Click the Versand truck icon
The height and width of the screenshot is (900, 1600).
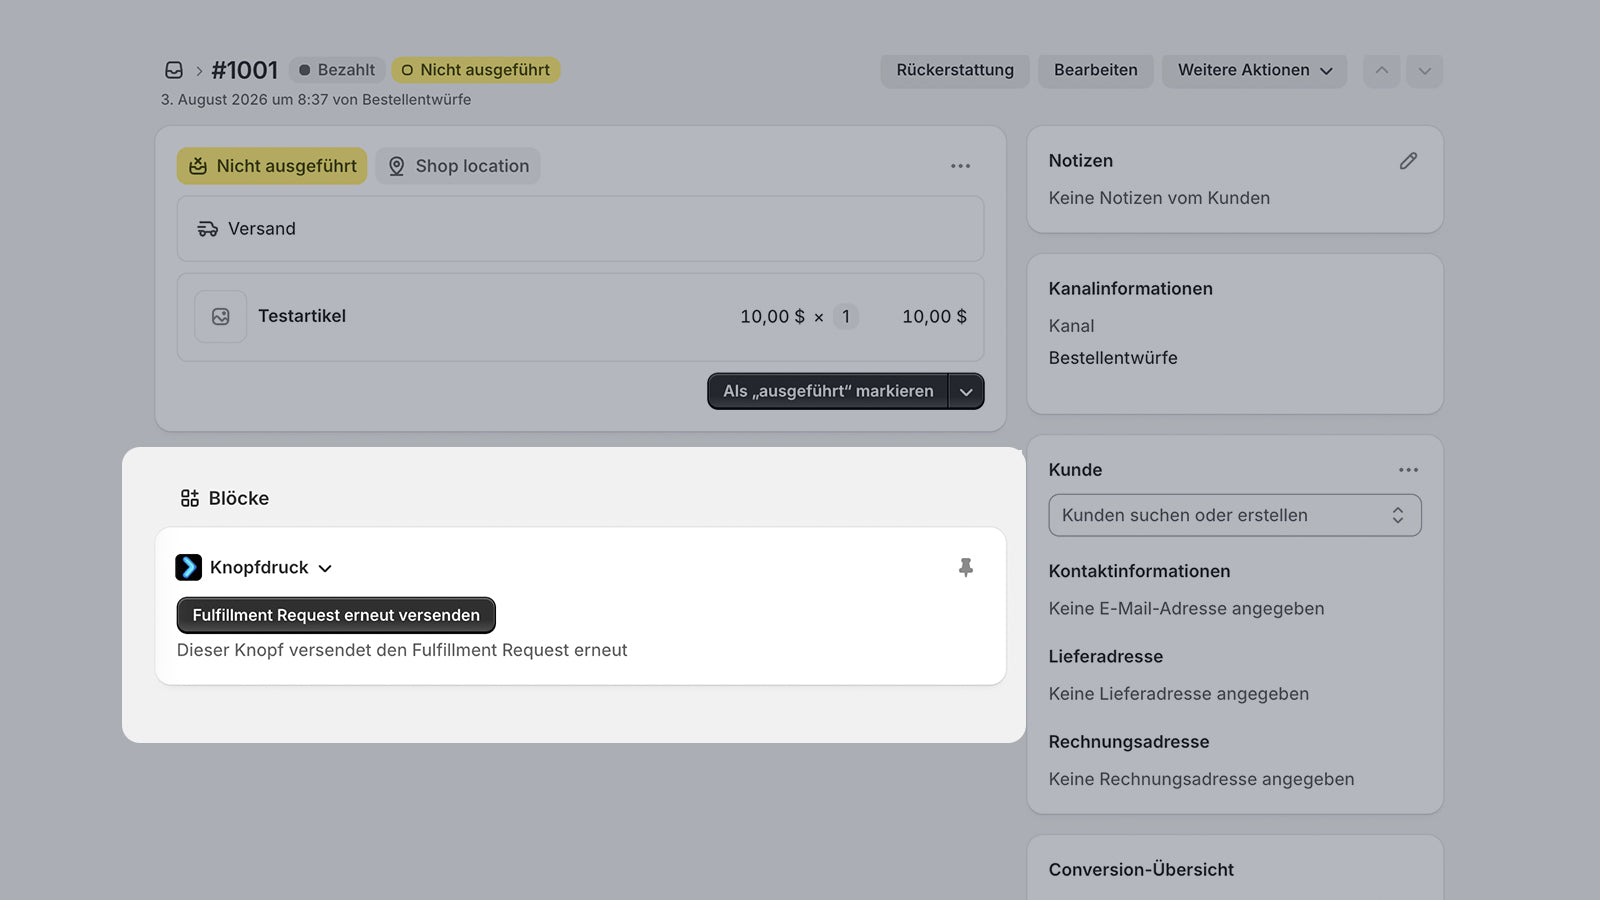(x=207, y=229)
